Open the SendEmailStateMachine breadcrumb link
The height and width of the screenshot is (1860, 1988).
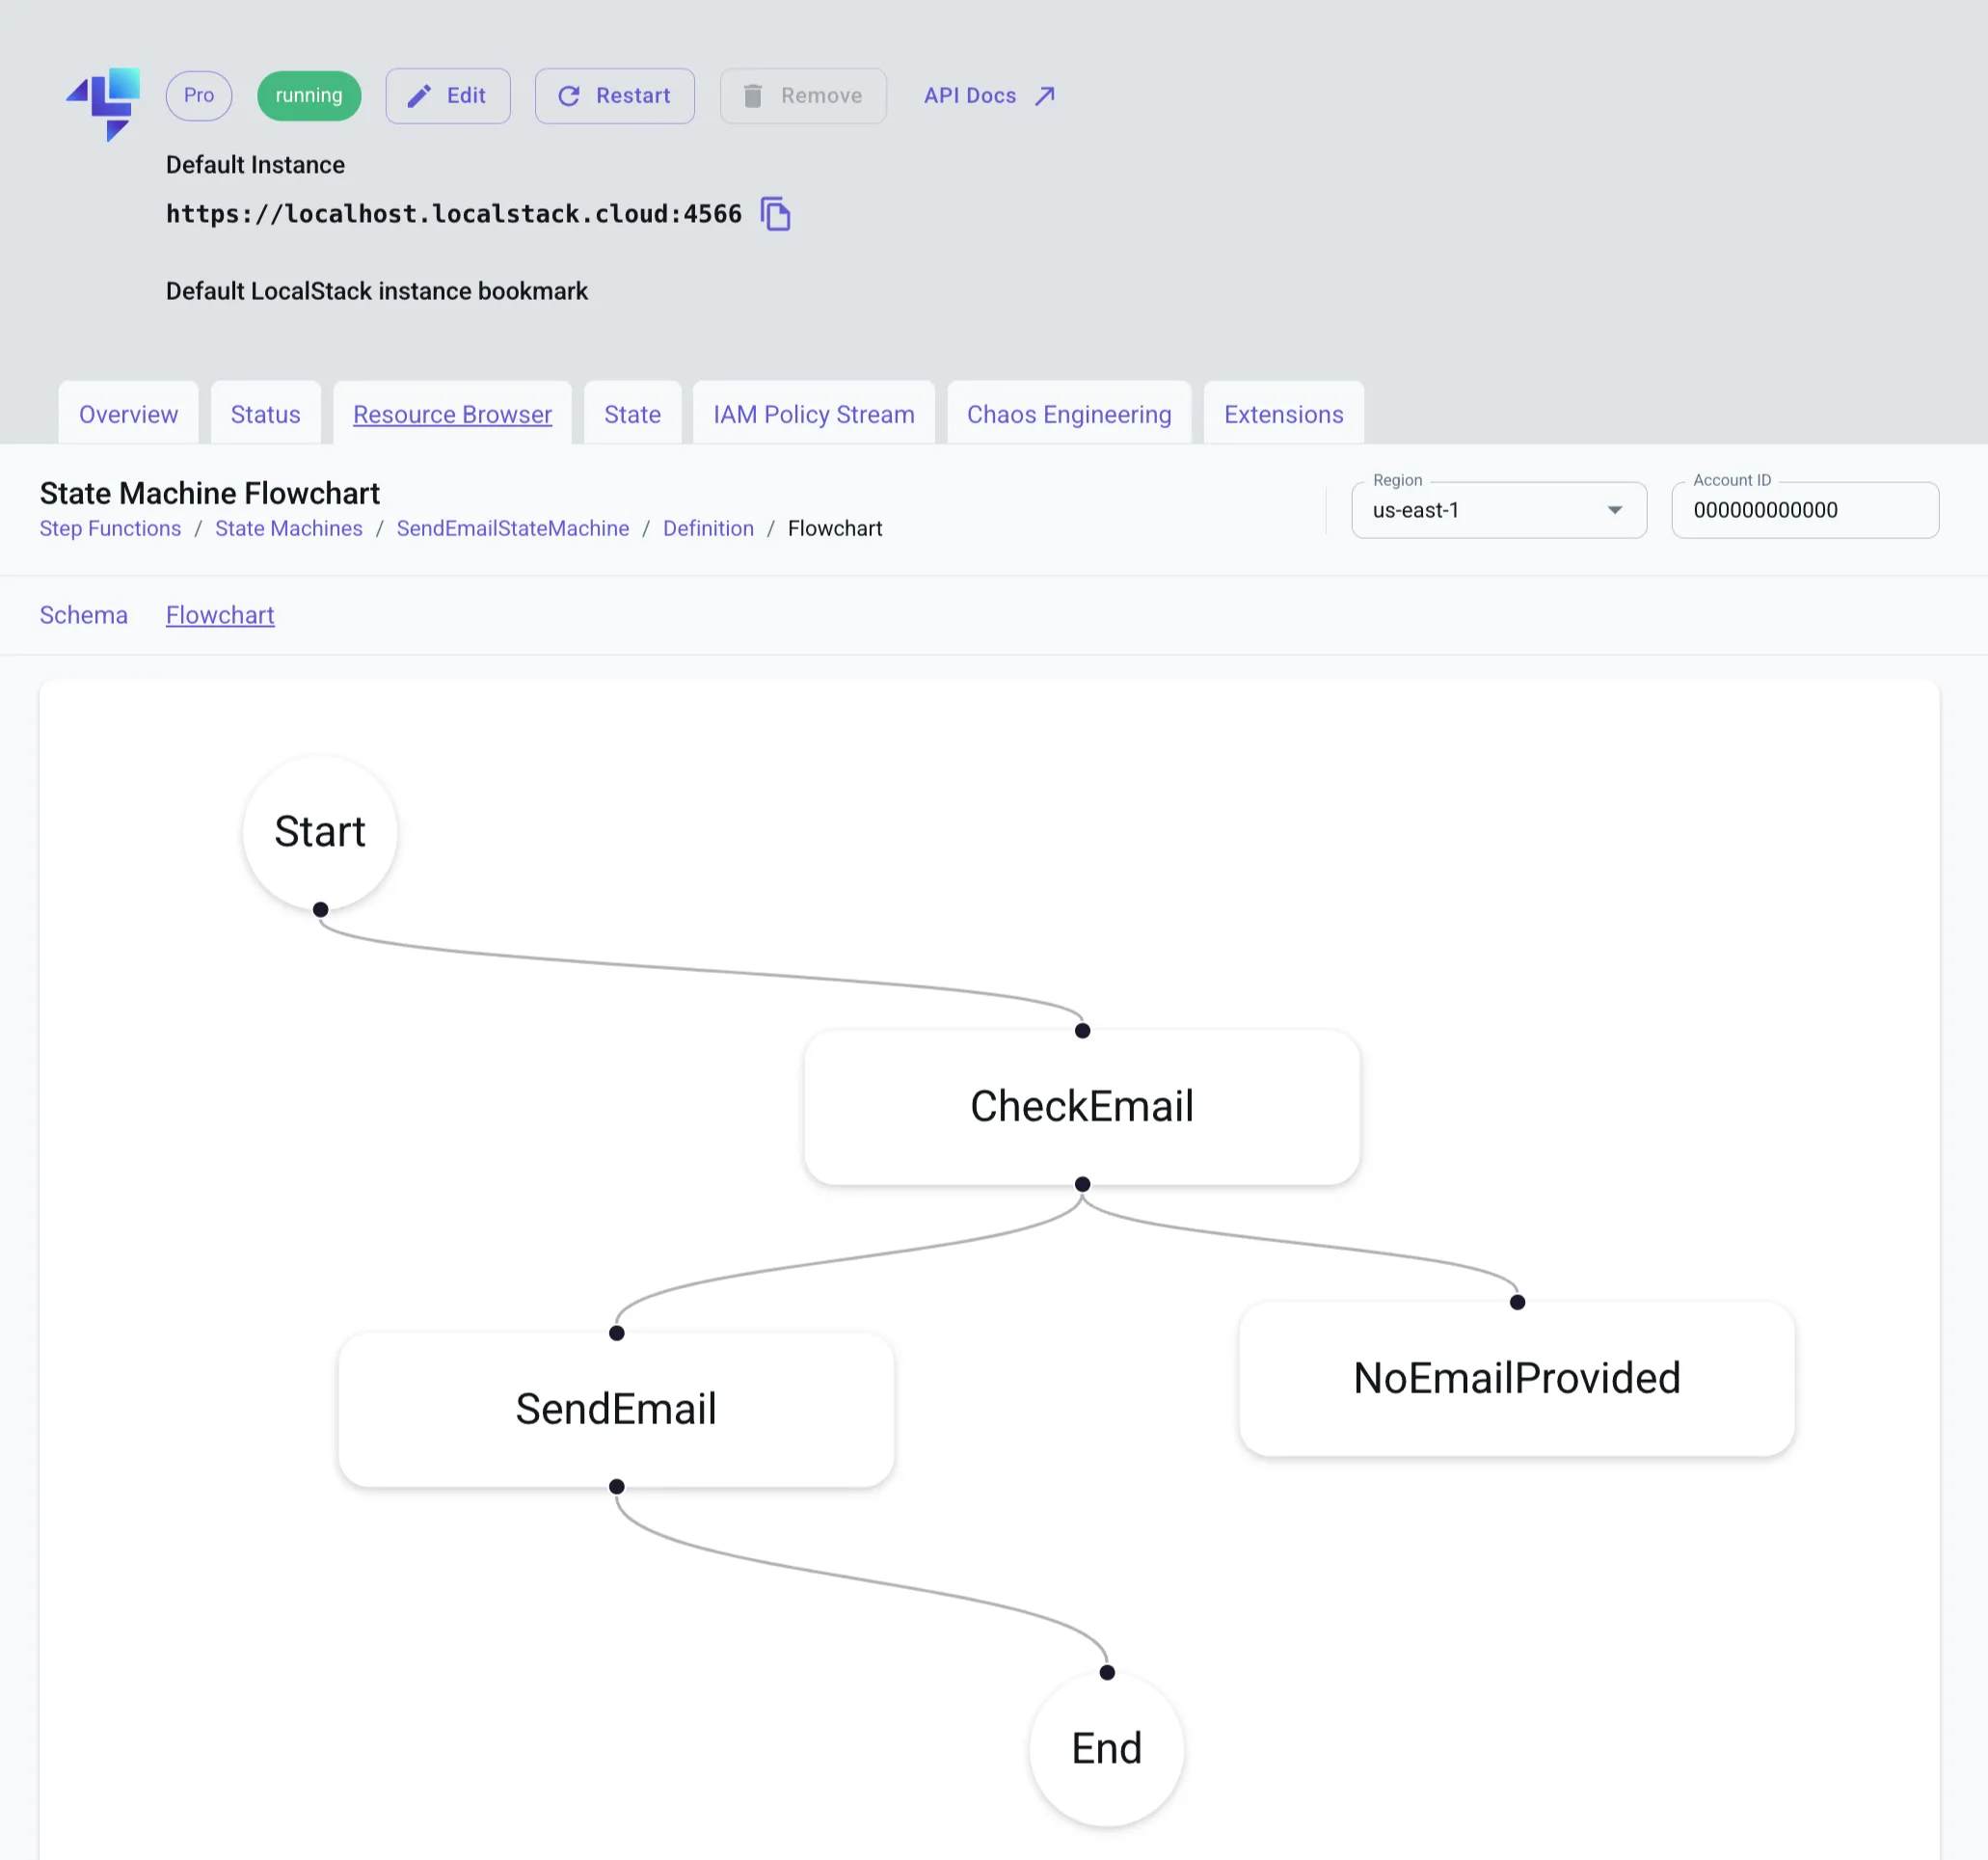[x=512, y=528]
